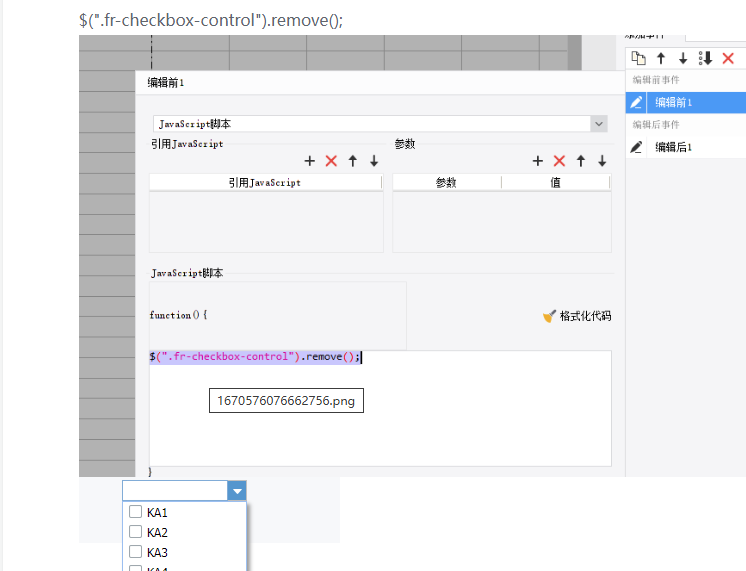Click the broom icon beside 格式化代码
The width and height of the screenshot is (746, 571).
[549, 316]
